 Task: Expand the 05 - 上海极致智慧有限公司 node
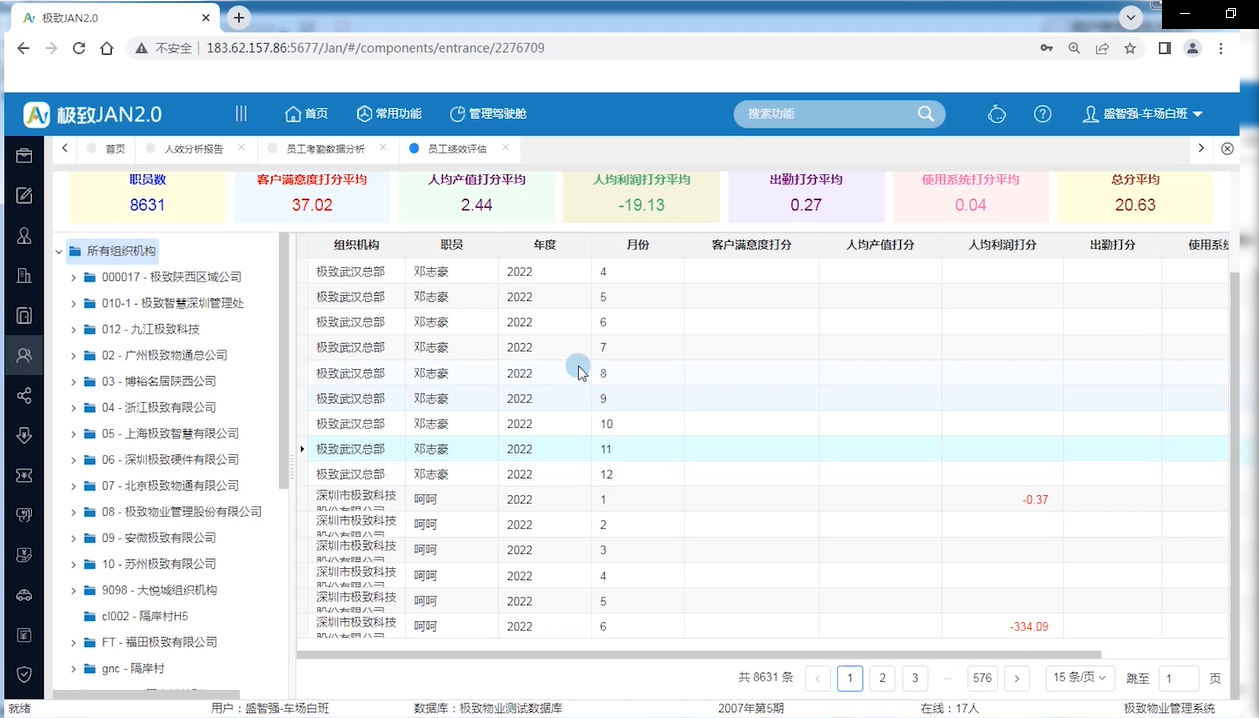tap(74, 434)
